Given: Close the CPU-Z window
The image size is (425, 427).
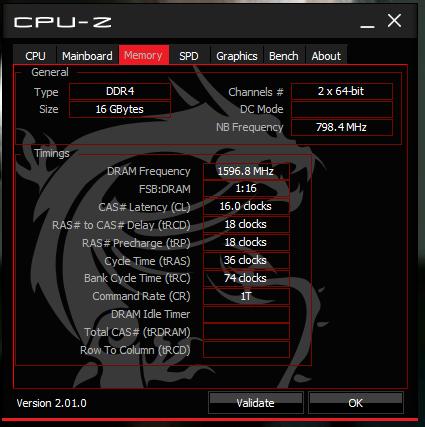Looking at the screenshot, I should (x=394, y=21).
